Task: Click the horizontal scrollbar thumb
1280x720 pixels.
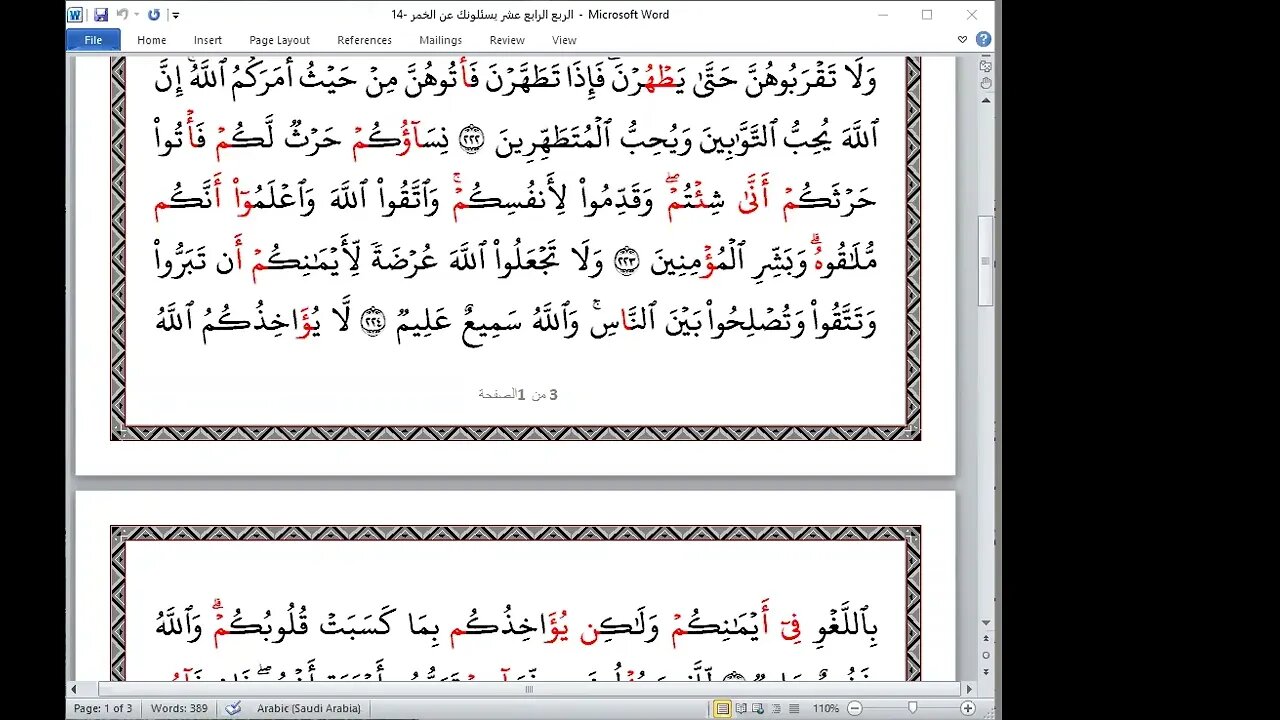Action: (x=529, y=689)
